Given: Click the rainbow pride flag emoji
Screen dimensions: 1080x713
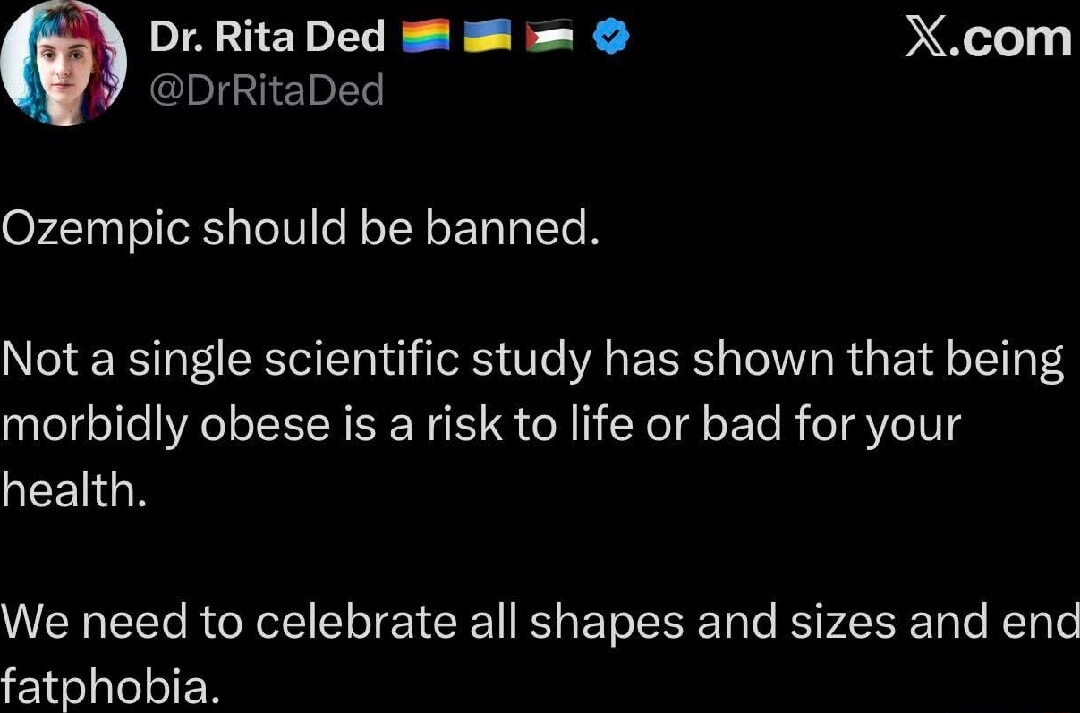Looking at the screenshot, I should (424, 38).
